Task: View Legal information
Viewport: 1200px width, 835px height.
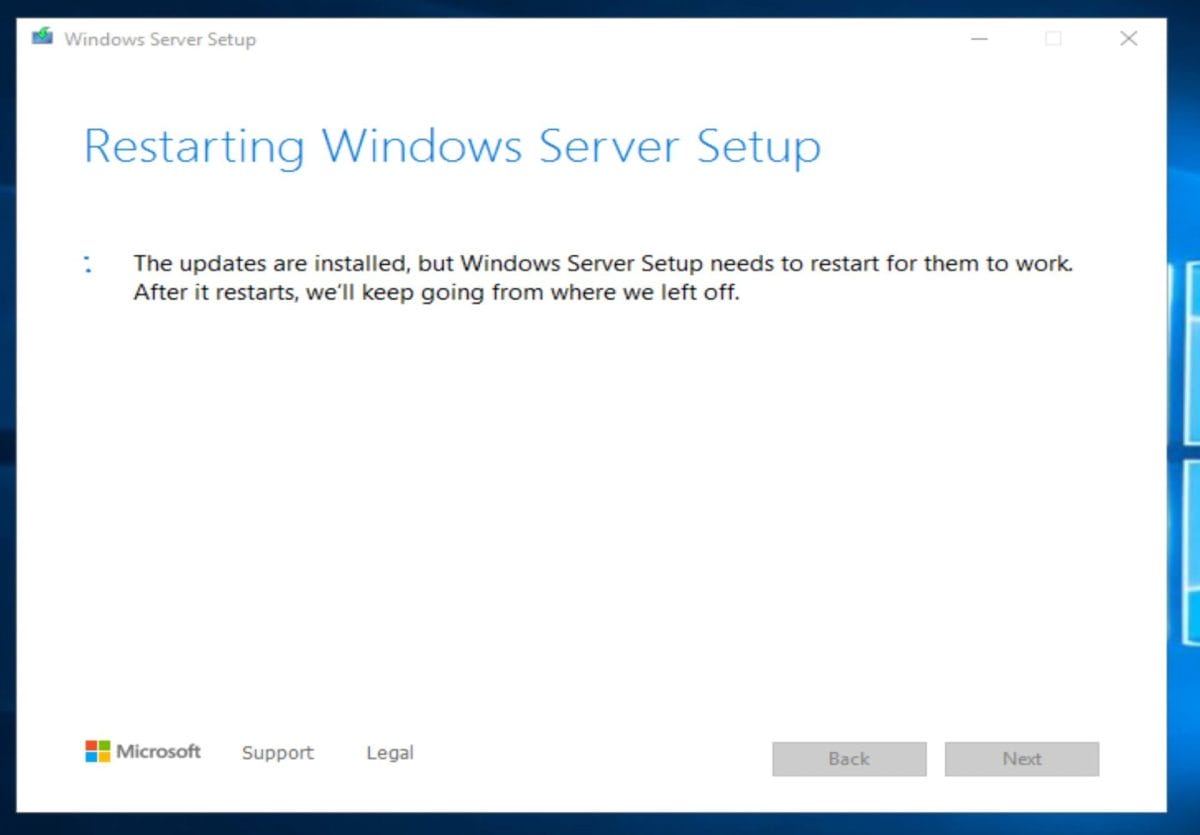Action: 388,752
